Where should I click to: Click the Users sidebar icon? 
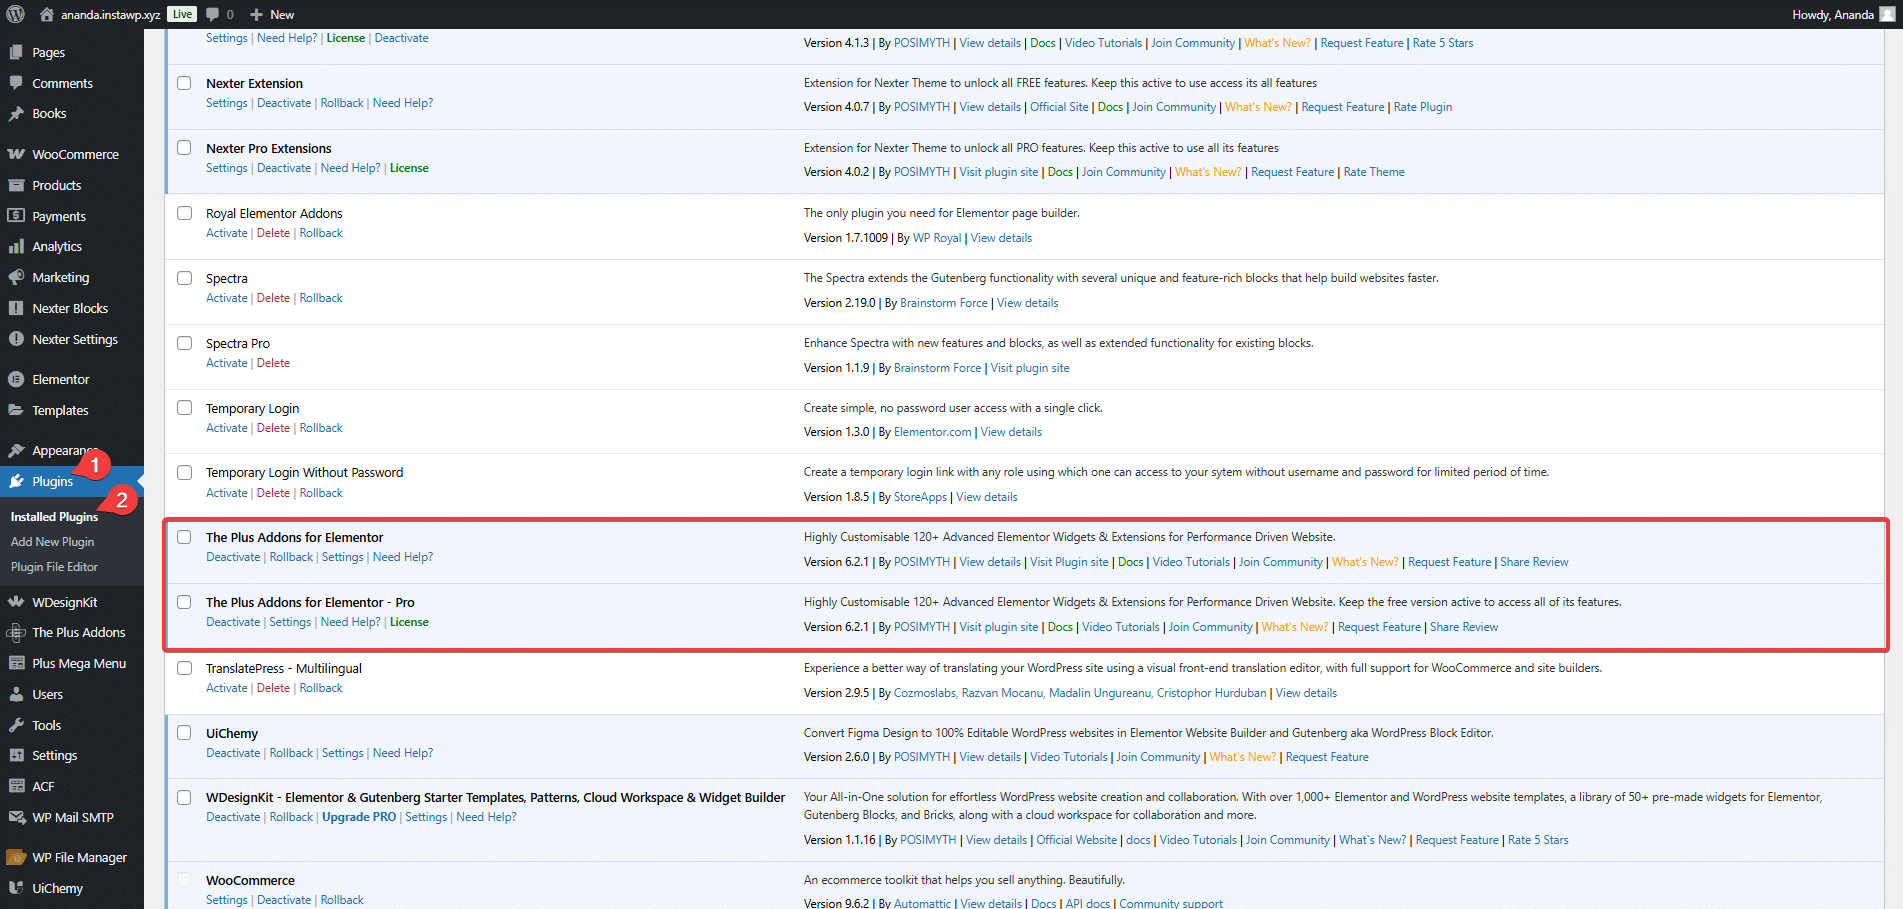[16, 694]
